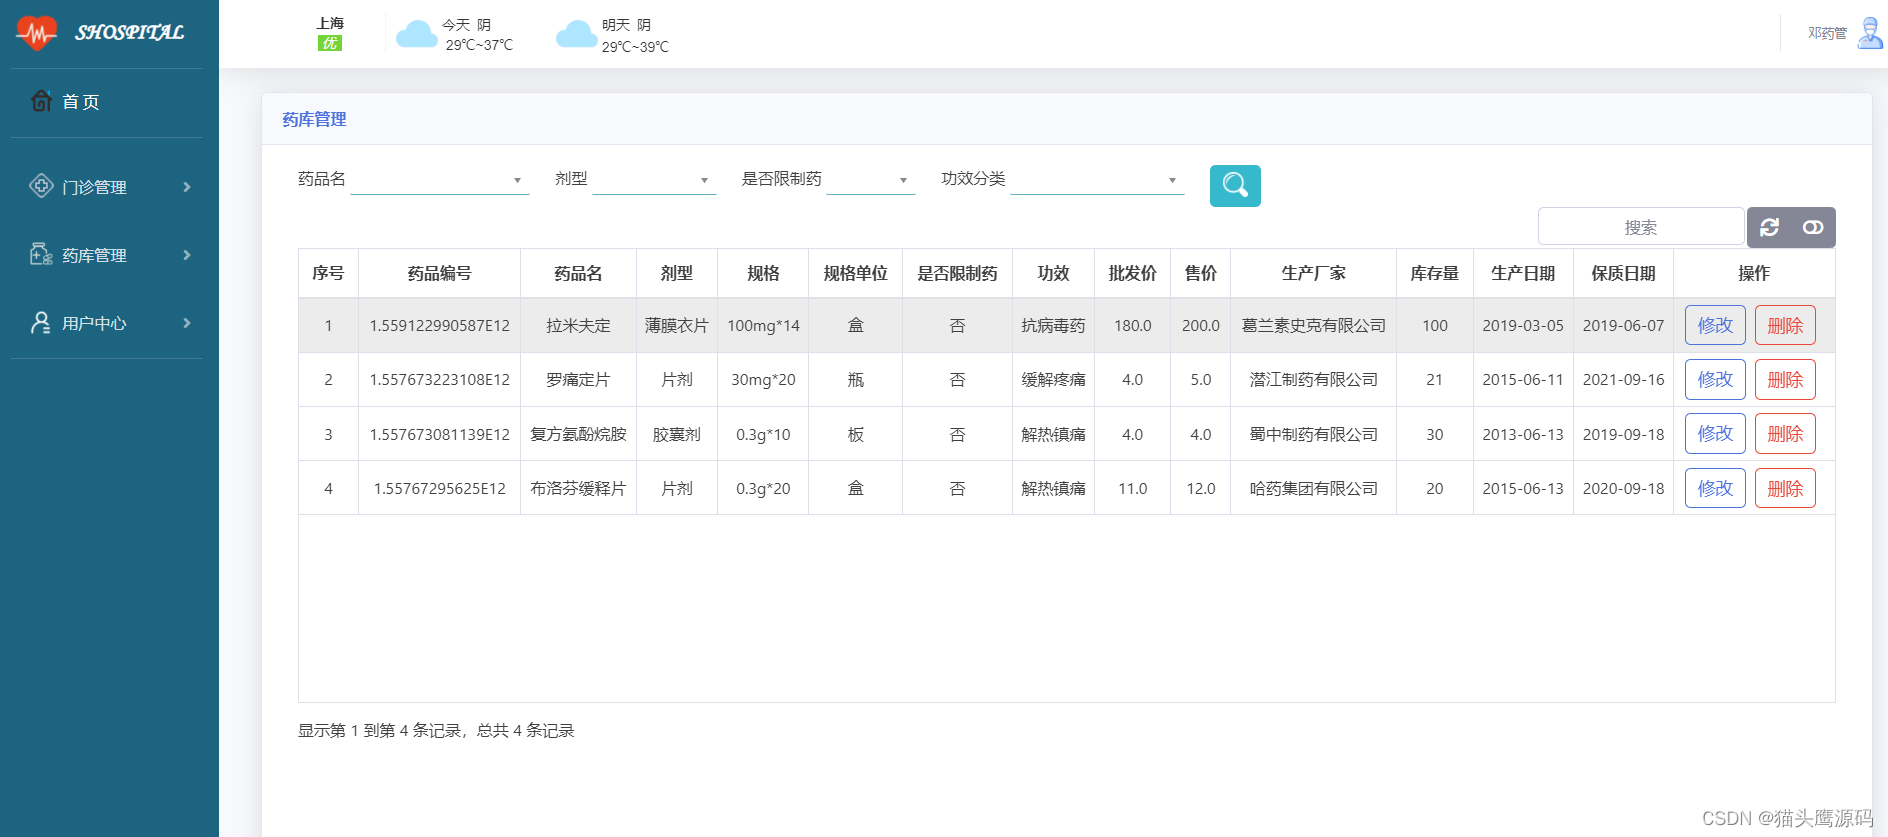Viewport: 1888px width, 837px height.
Task: Click the user avatar icon at top right
Action: pyautogui.click(x=1869, y=33)
